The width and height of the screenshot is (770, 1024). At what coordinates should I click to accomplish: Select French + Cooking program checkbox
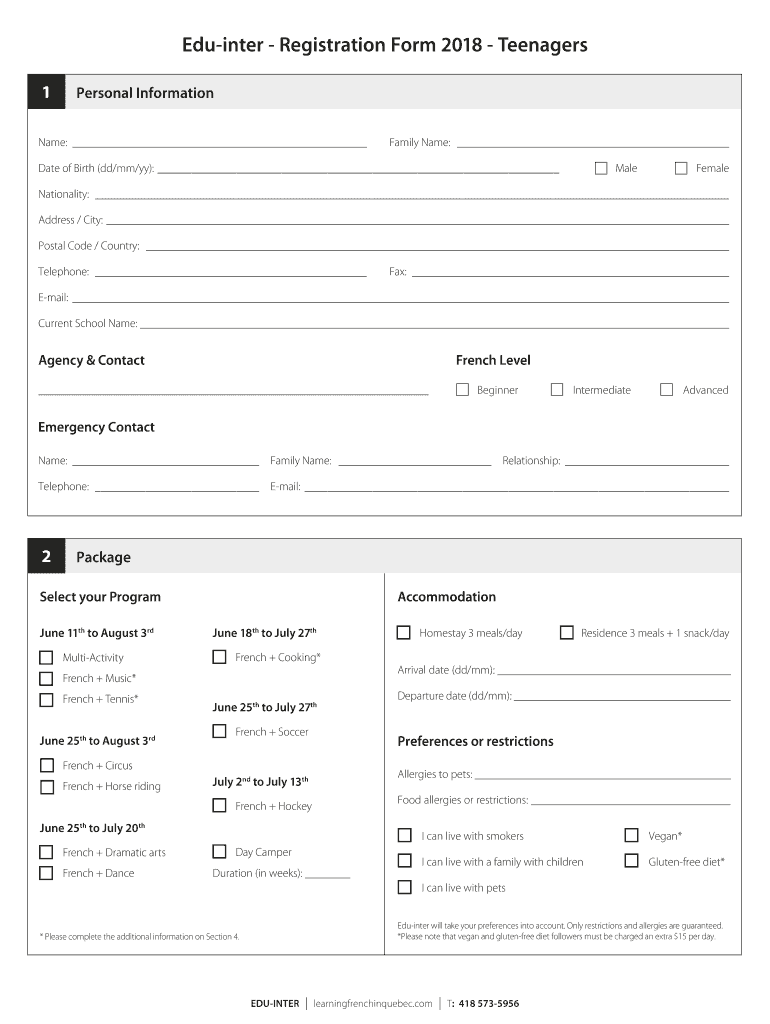pos(219,657)
